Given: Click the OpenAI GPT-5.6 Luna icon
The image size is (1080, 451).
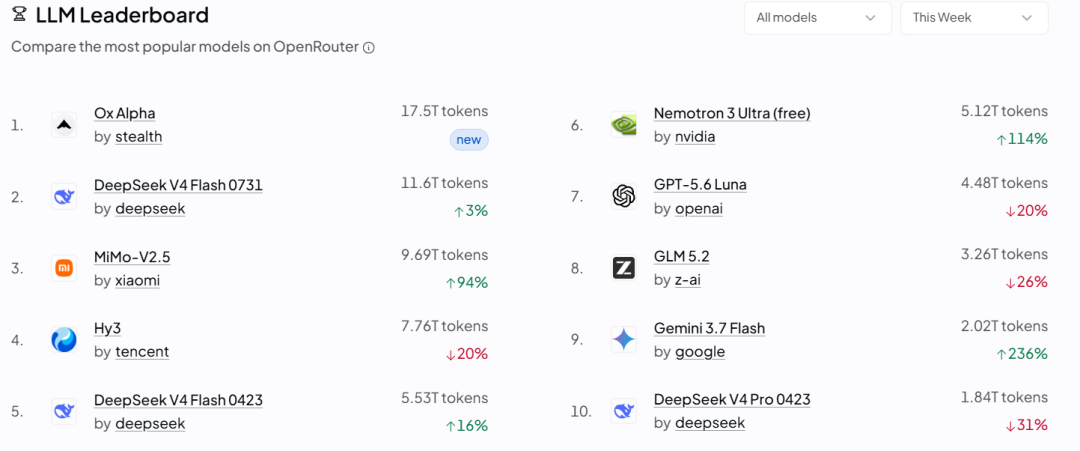Looking at the screenshot, I should coord(623,197).
